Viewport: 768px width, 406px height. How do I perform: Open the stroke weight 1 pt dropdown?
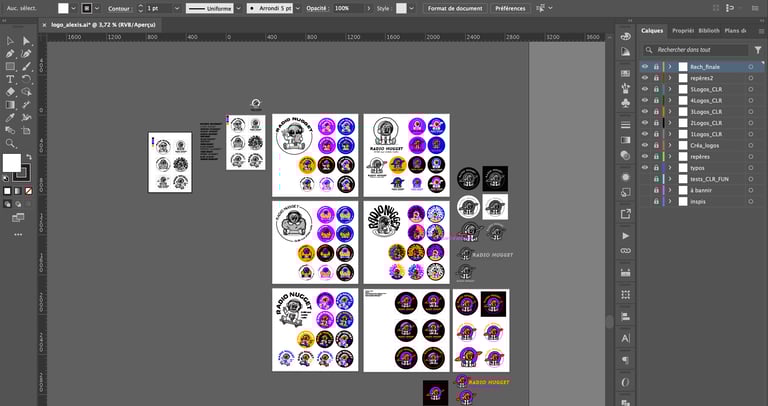(177, 8)
